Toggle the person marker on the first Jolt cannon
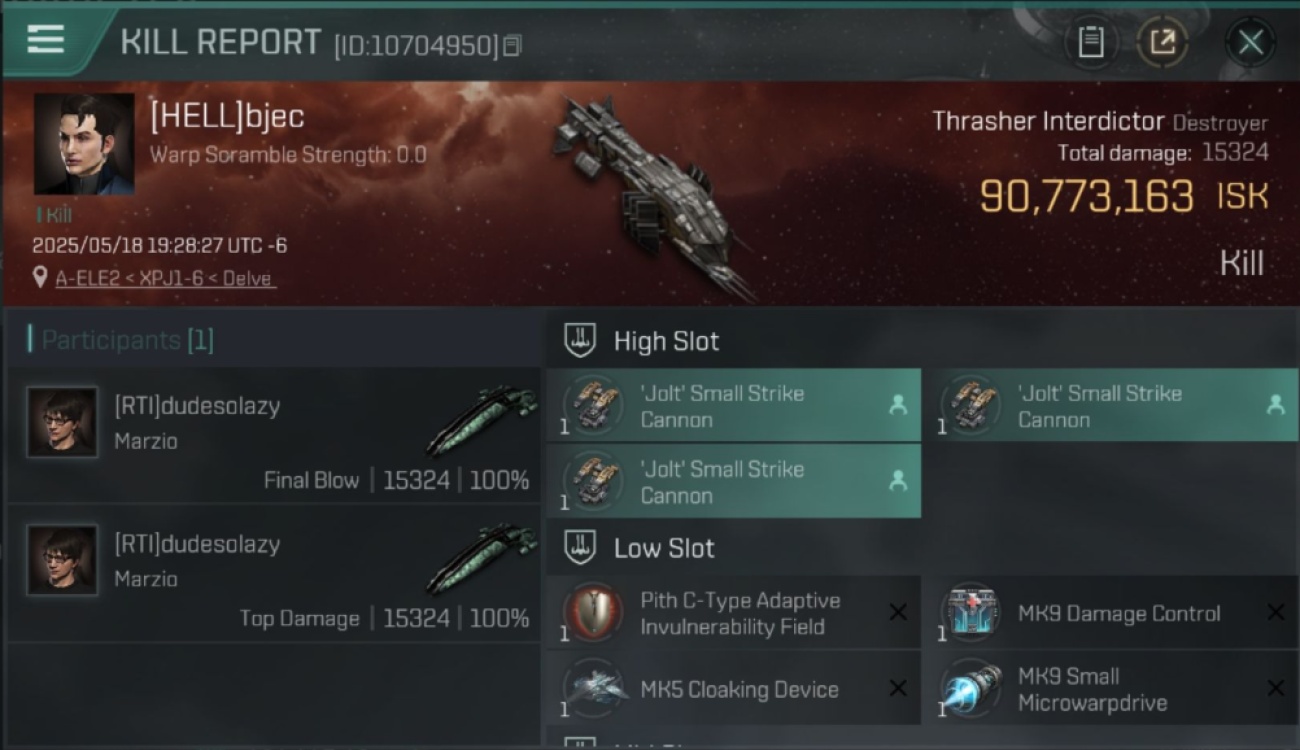The image size is (1300, 750). pyautogui.click(x=897, y=405)
